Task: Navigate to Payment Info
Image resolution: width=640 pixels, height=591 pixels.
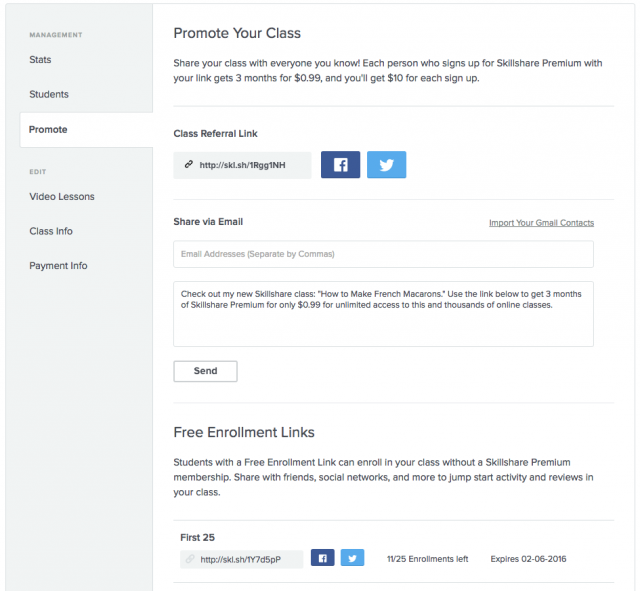Action: click(x=58, y=266)
